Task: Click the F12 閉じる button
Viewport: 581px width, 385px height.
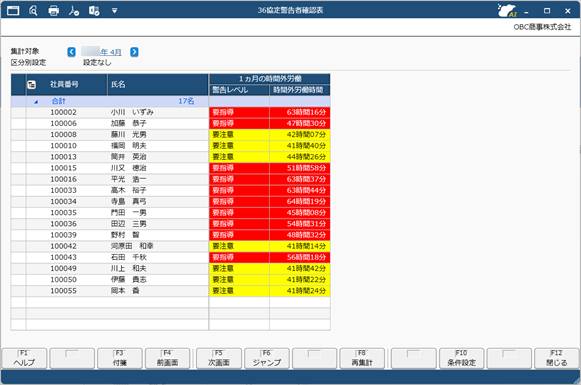Action: pyautogui.click(x=557, y=358)
